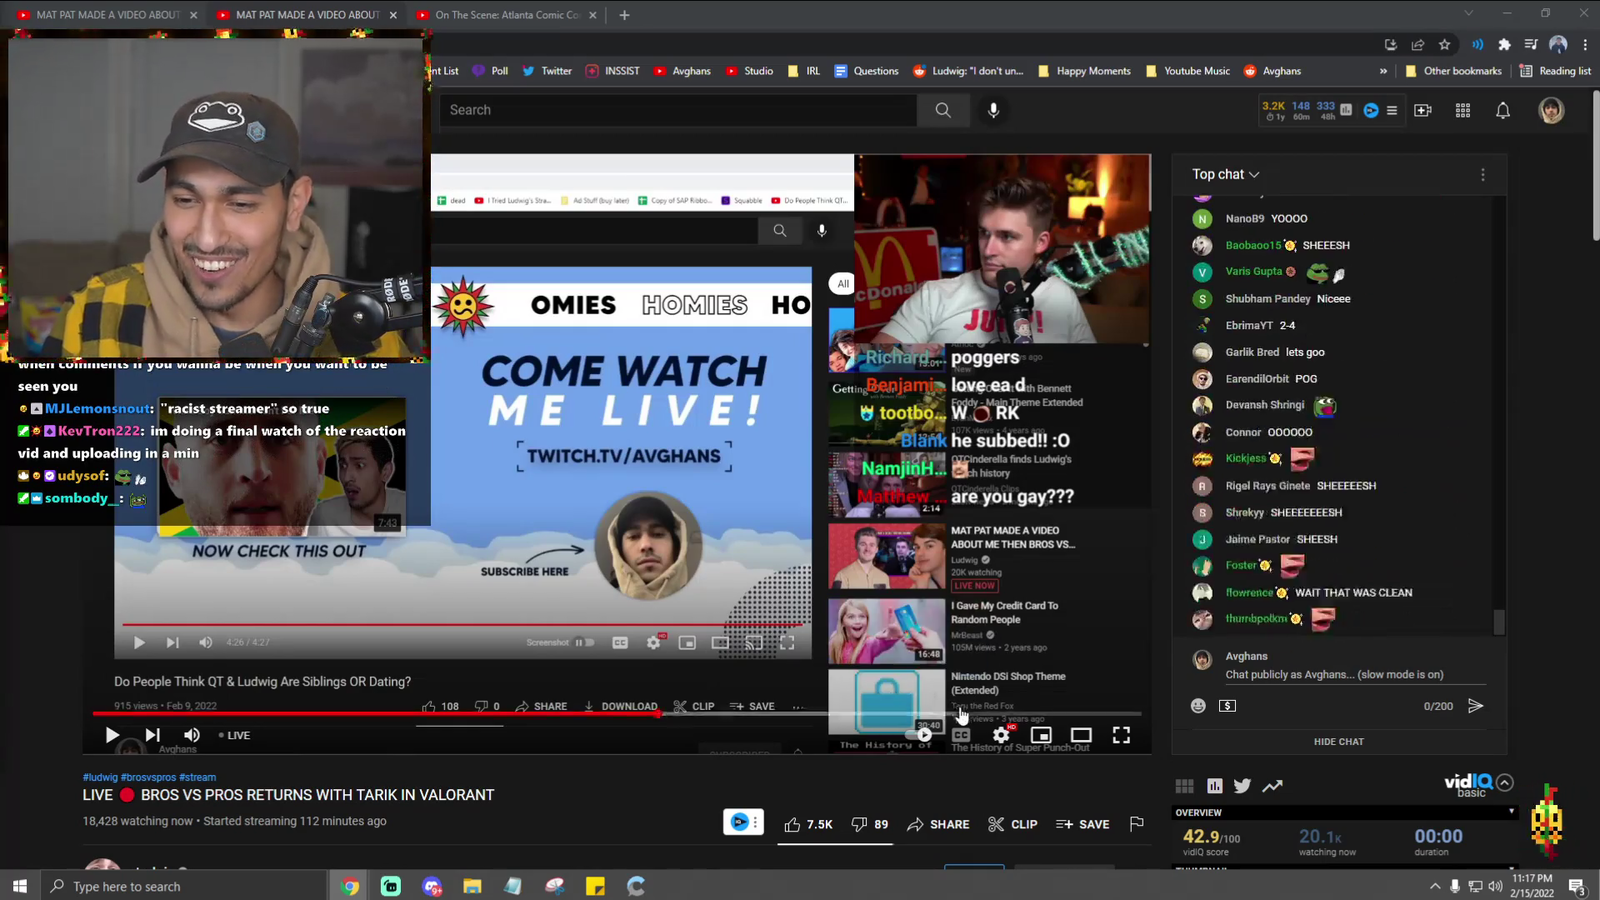The image size is (1600, 900).
Task: Toggle closed captions CC button
Action: tap(961, 735)
